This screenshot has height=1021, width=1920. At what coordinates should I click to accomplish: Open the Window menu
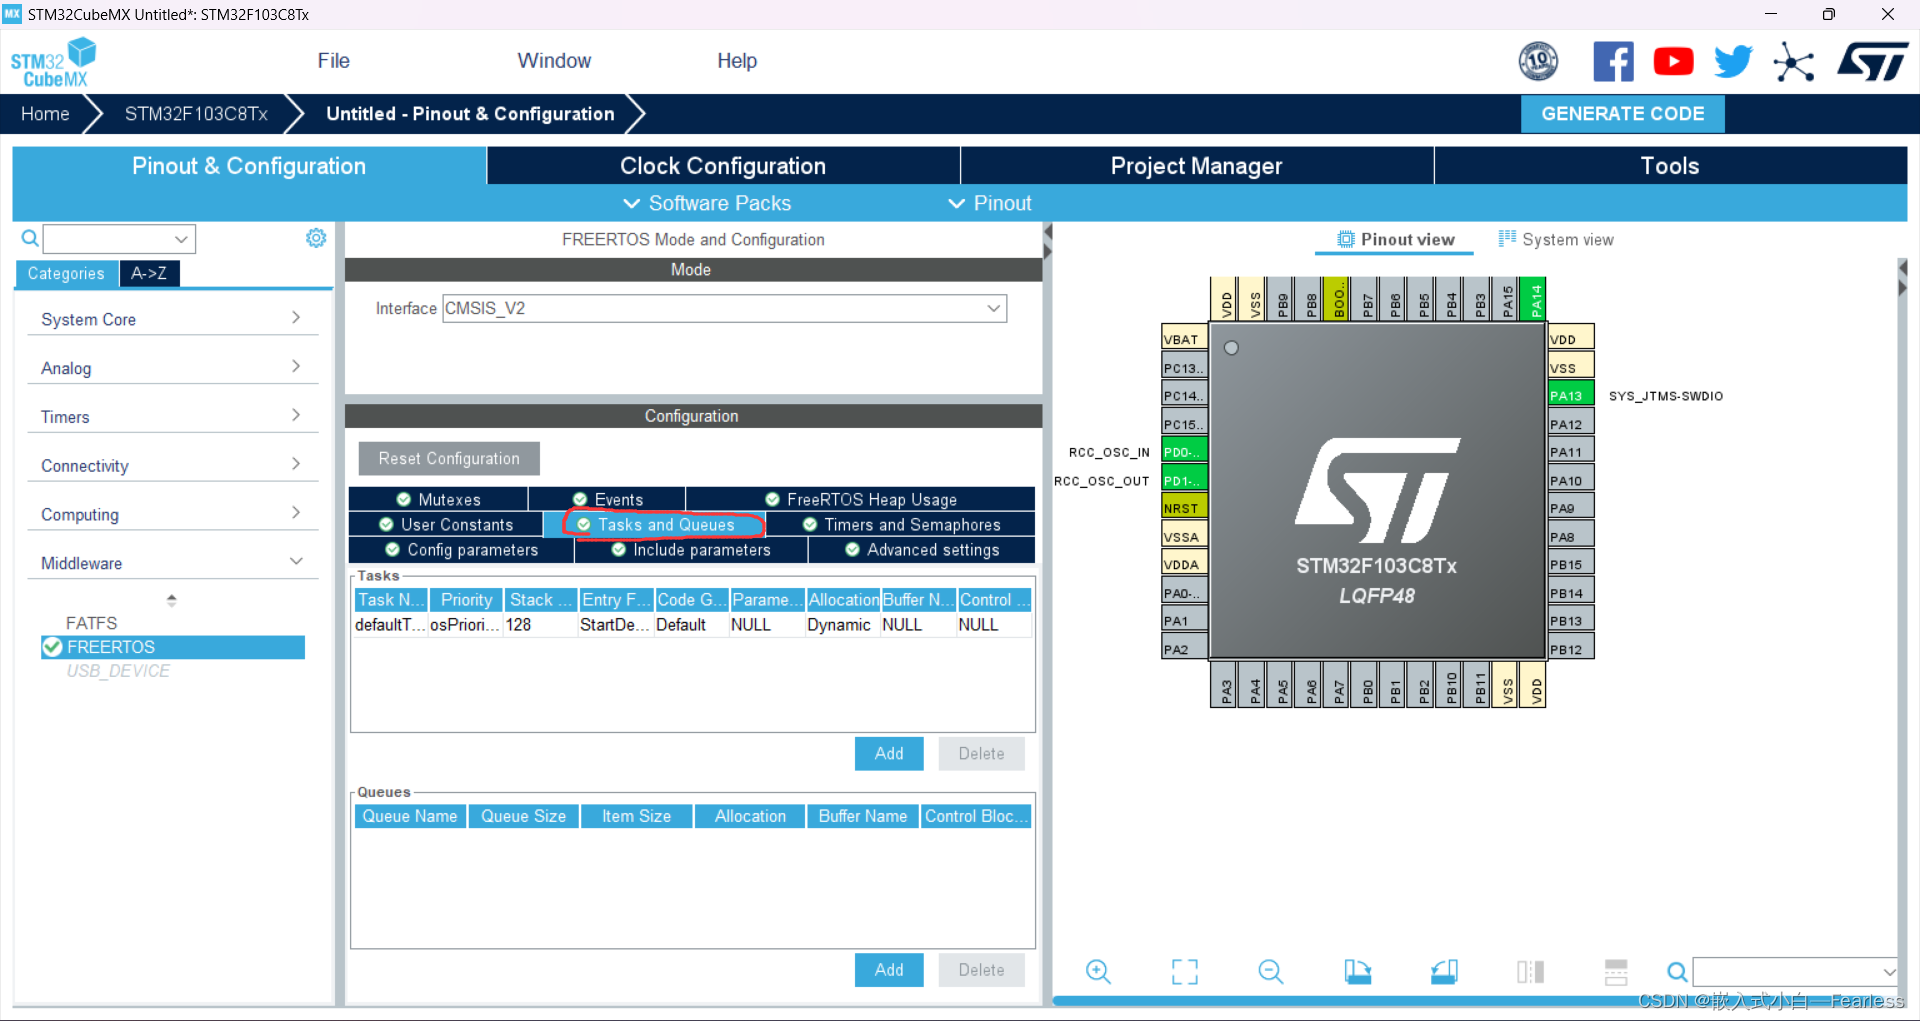coord(555,60)
